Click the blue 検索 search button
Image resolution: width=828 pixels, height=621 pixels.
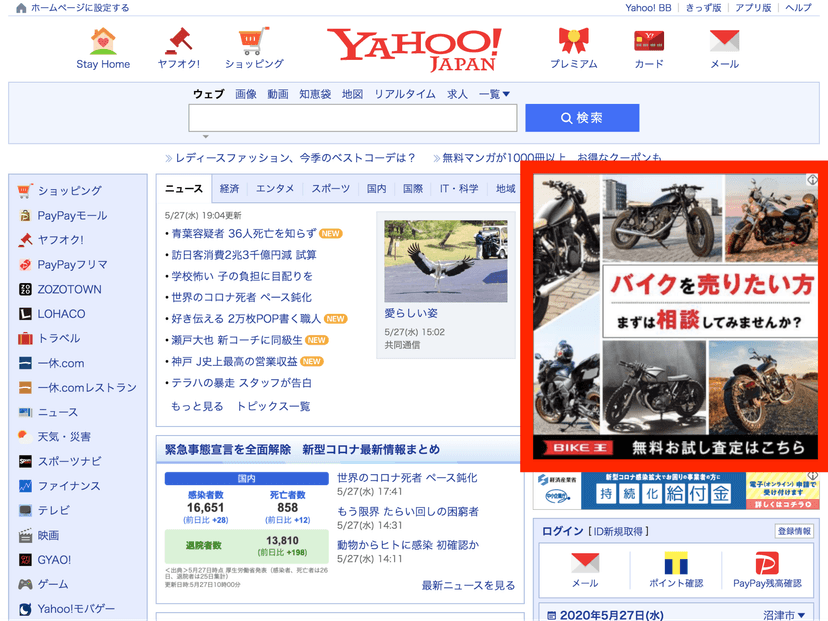[x=582, y=118]
